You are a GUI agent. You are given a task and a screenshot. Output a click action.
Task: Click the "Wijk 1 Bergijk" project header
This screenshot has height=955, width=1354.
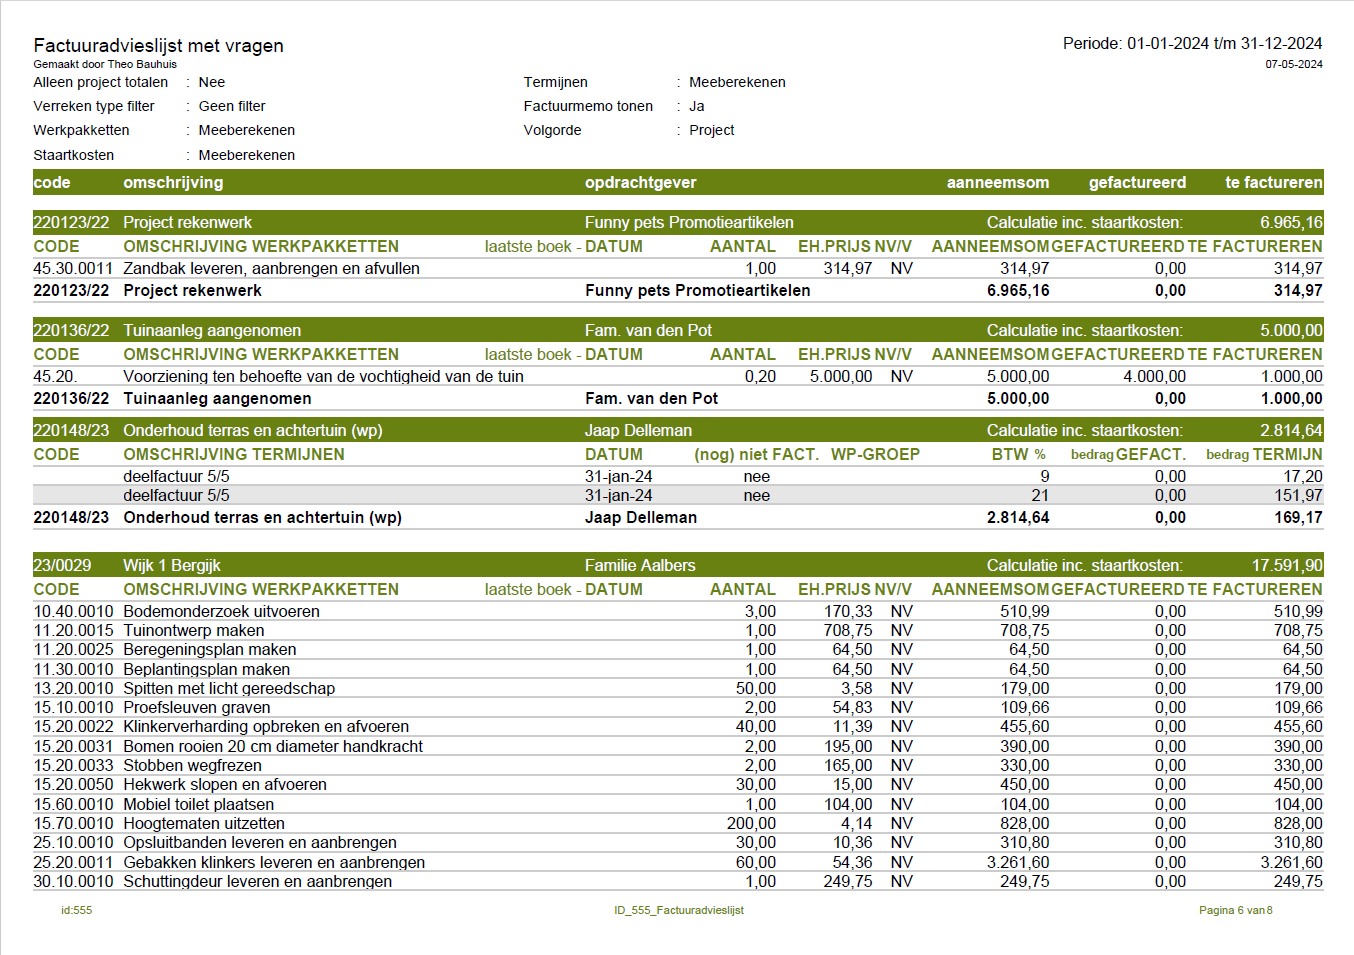172,566
